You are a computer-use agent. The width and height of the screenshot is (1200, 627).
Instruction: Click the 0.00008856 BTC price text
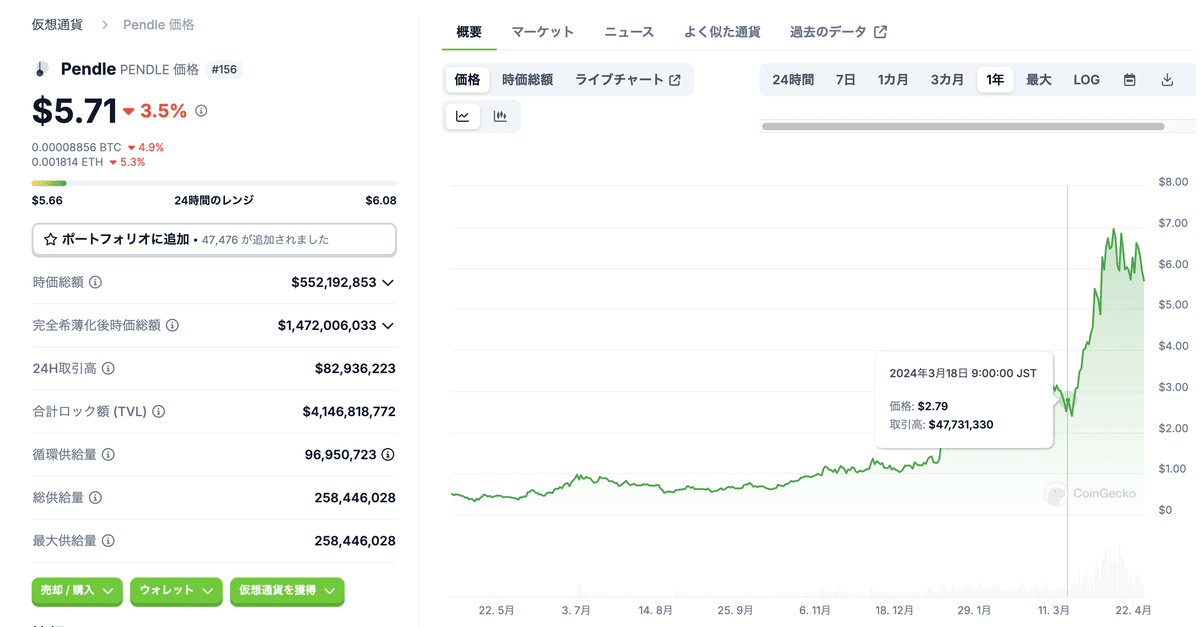76,147
